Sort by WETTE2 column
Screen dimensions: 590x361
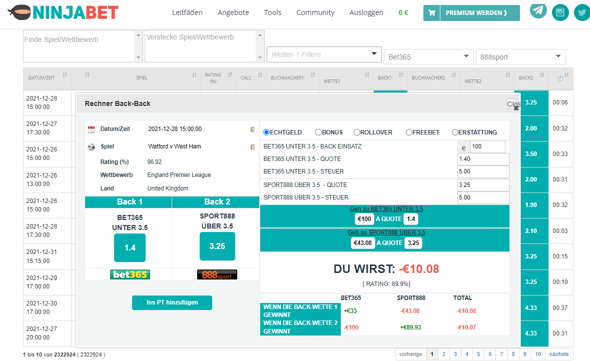pos(508,75)
